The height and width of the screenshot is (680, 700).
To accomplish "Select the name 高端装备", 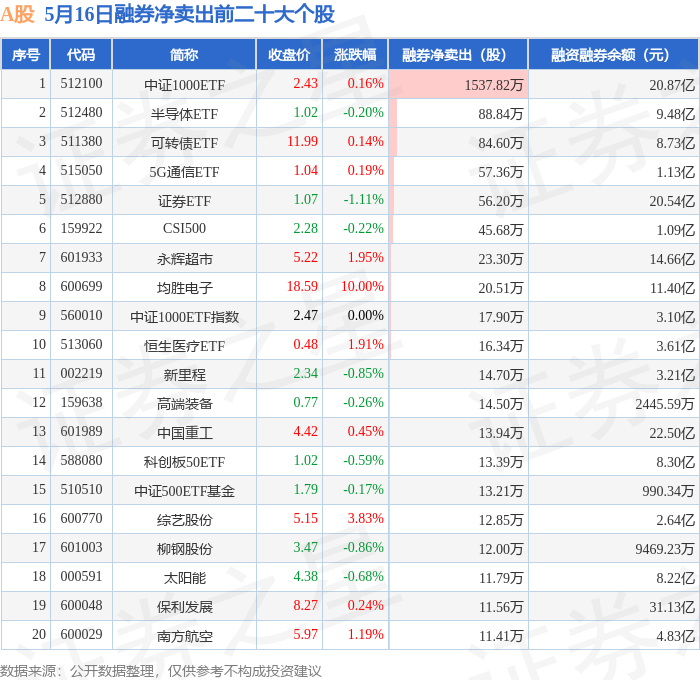I will click(x=184, y=404).
